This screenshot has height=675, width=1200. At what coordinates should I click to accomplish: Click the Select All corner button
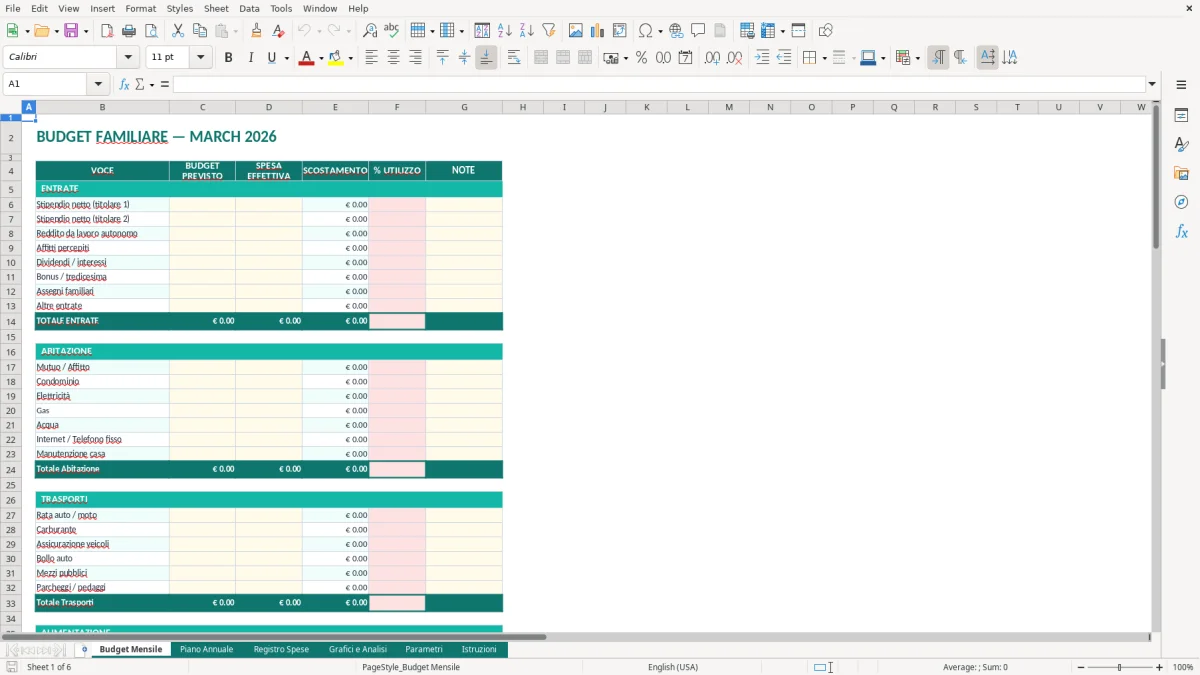(x=11, y=106)
